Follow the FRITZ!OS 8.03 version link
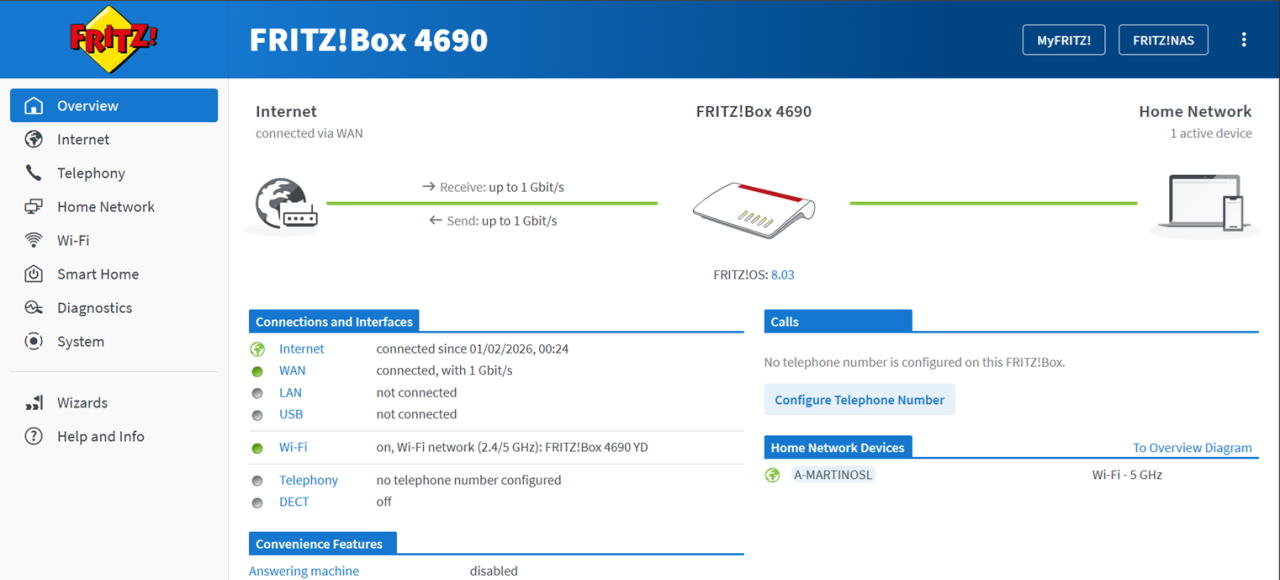Image resolution: width=1280 pixels, height=580 pixels. click(x=782, y=274)
